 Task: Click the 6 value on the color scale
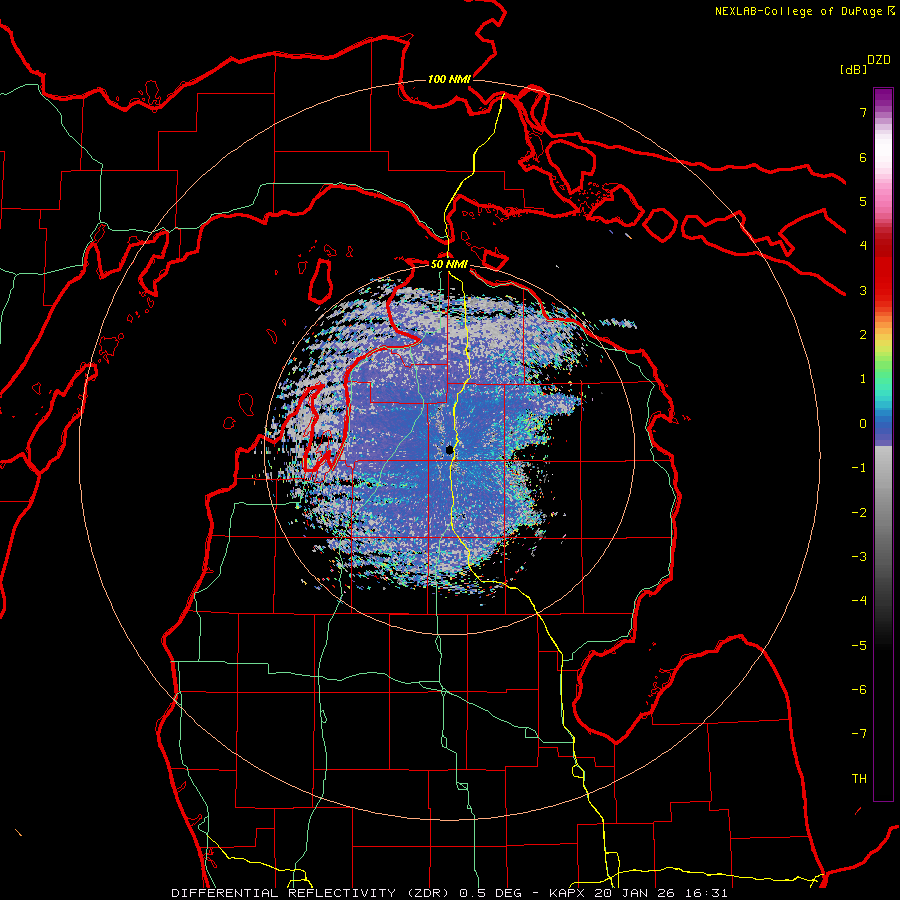pyautogui.click(x=863, y=157)
